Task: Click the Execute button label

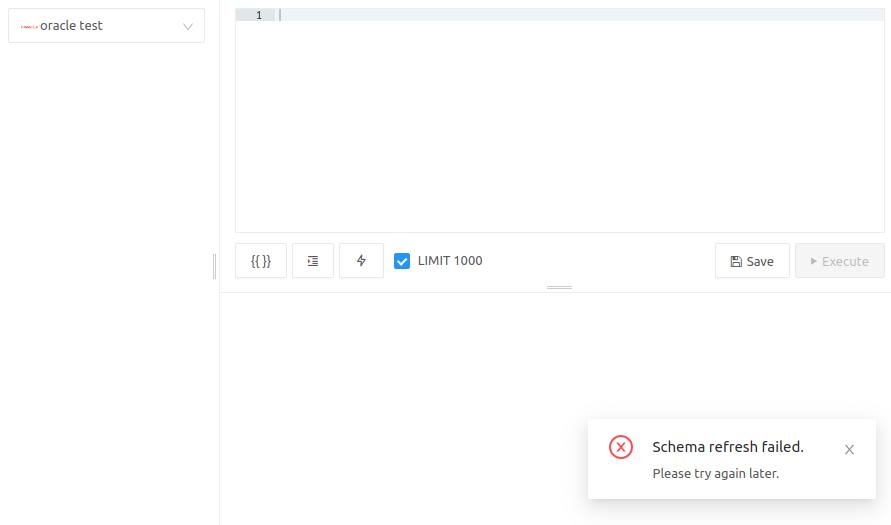Action: coord(845,261)
